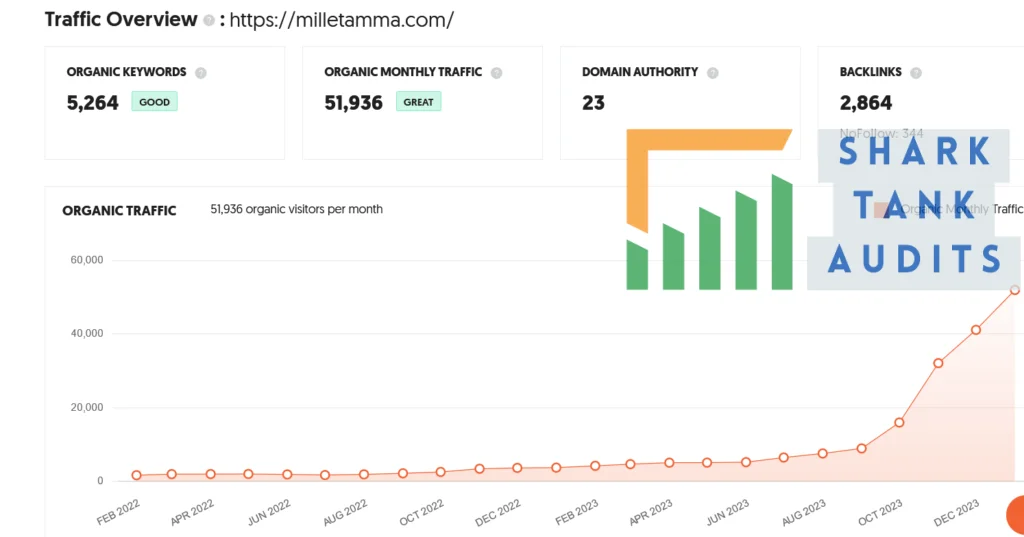The height and width of the screenshot is (537, 1024).
Task: Select the Traffic Overview heading
Action: coord(121,20)
